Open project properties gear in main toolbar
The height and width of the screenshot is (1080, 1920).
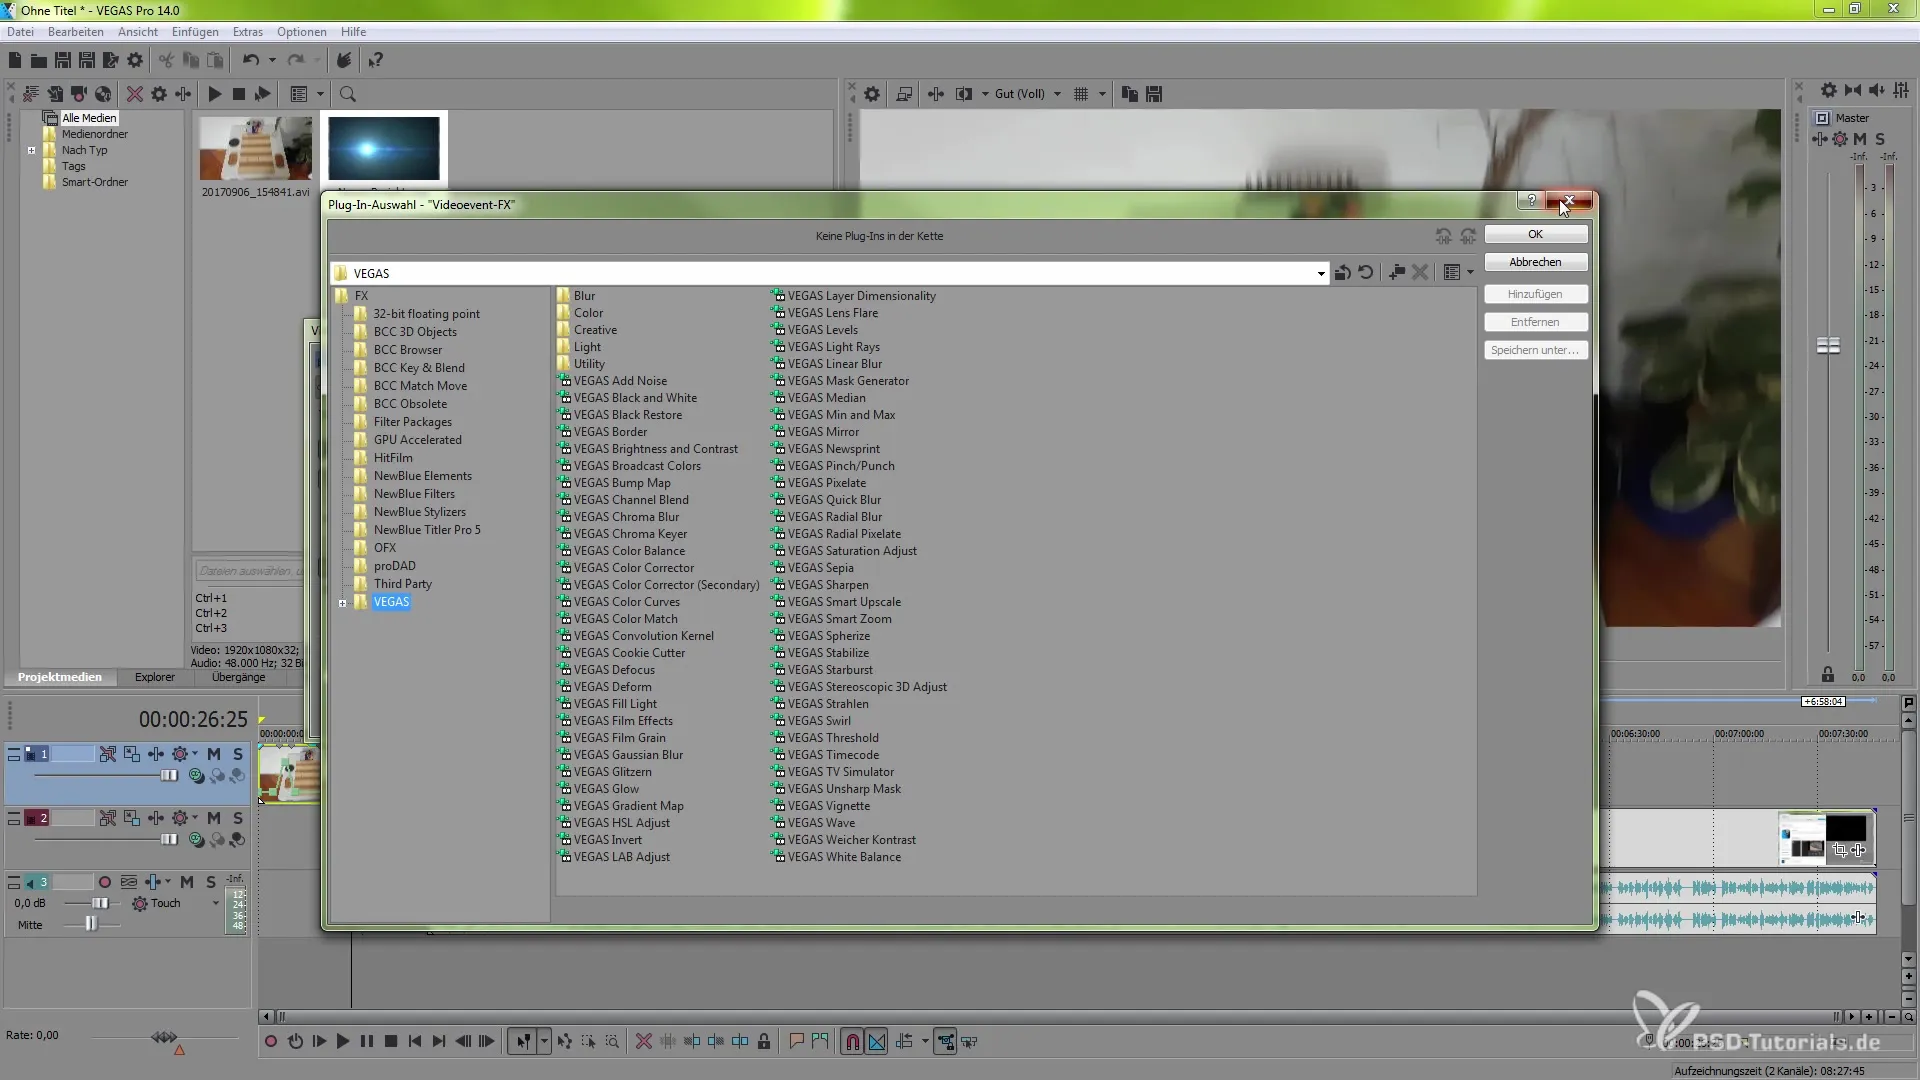(135, 61)
